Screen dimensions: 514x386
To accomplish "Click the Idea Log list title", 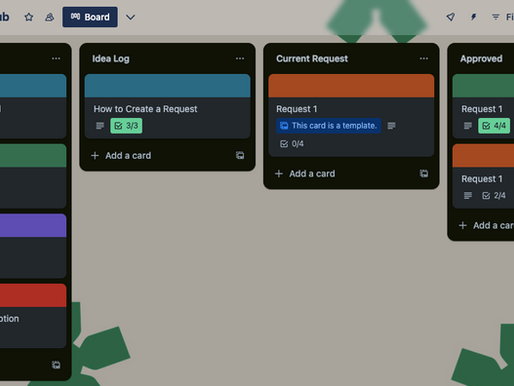I will [111, 59].
